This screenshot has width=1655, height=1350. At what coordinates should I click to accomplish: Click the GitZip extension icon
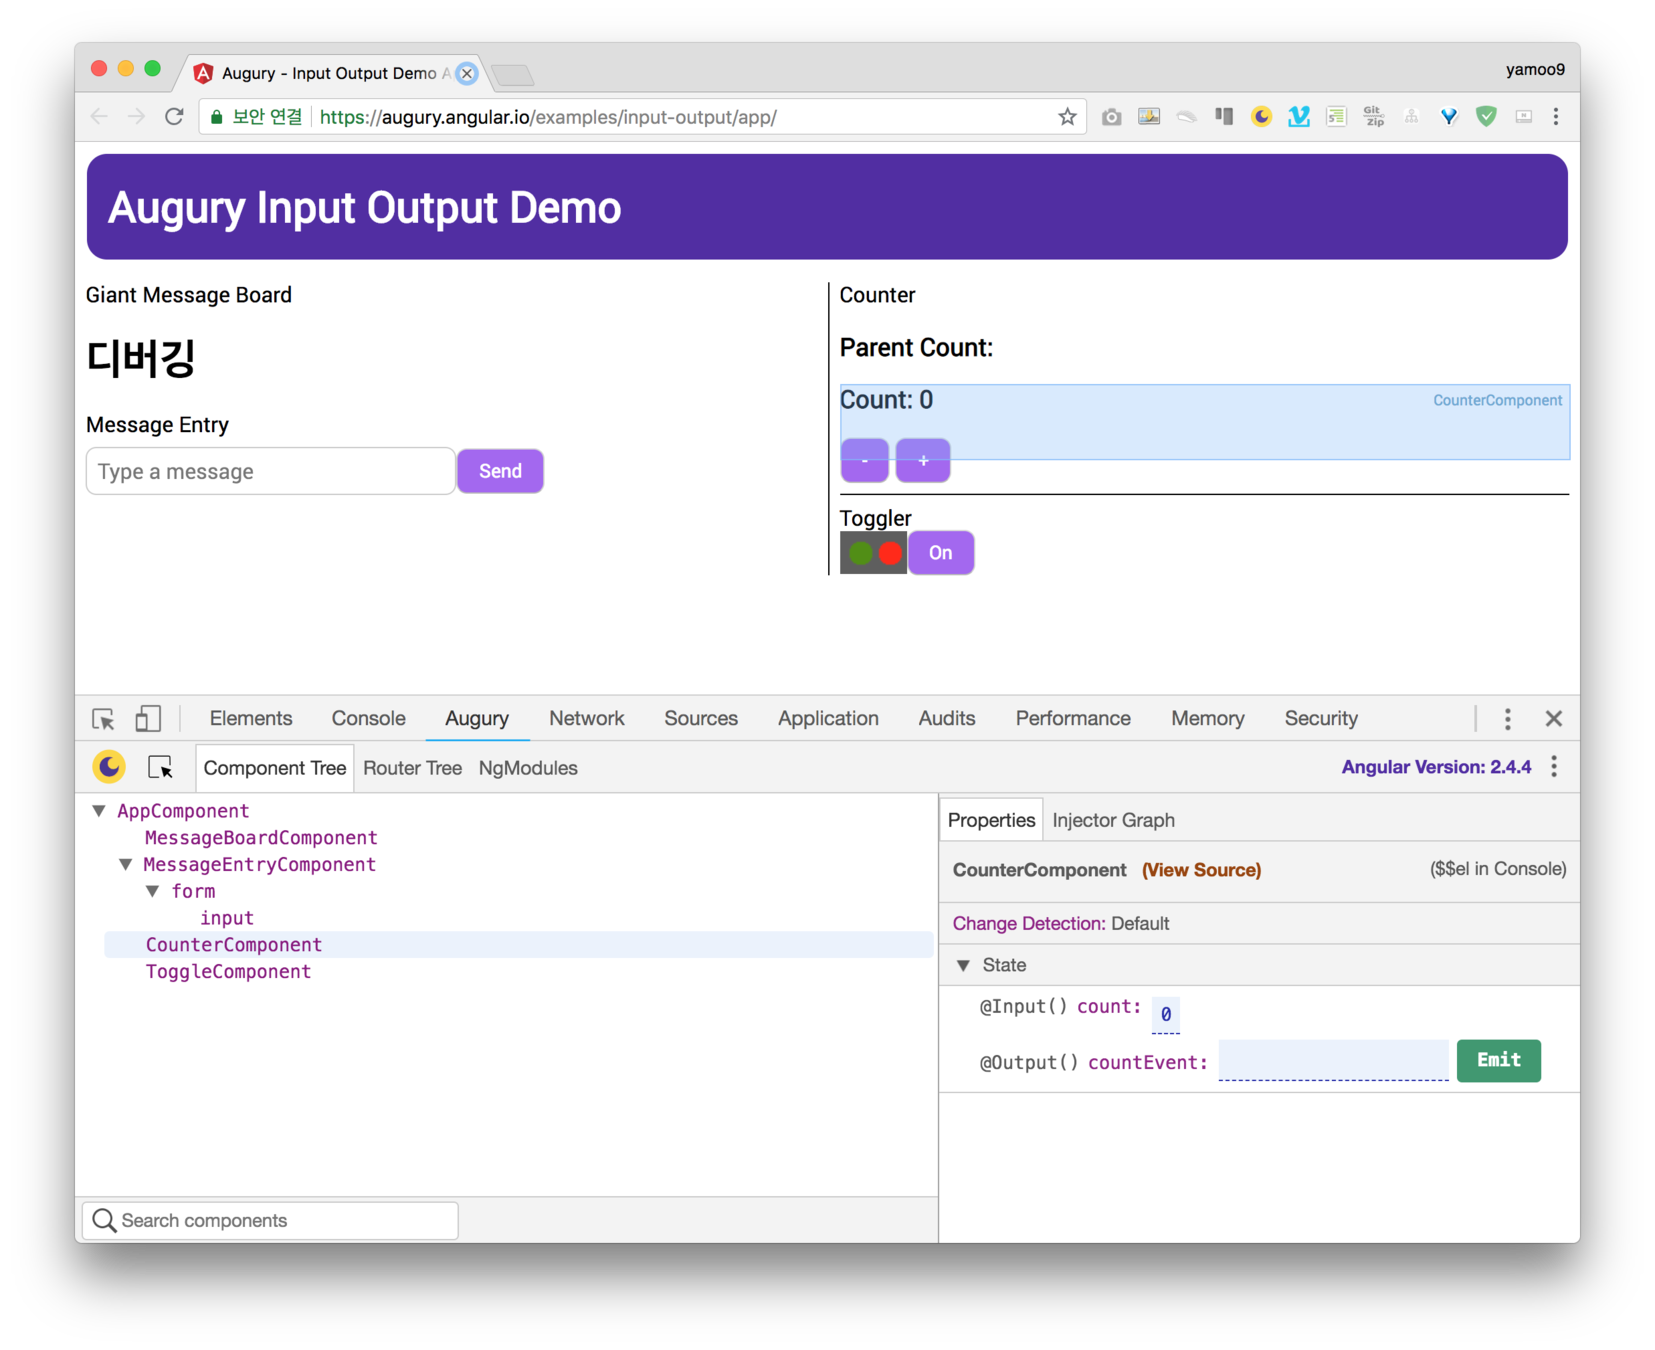1373,117
